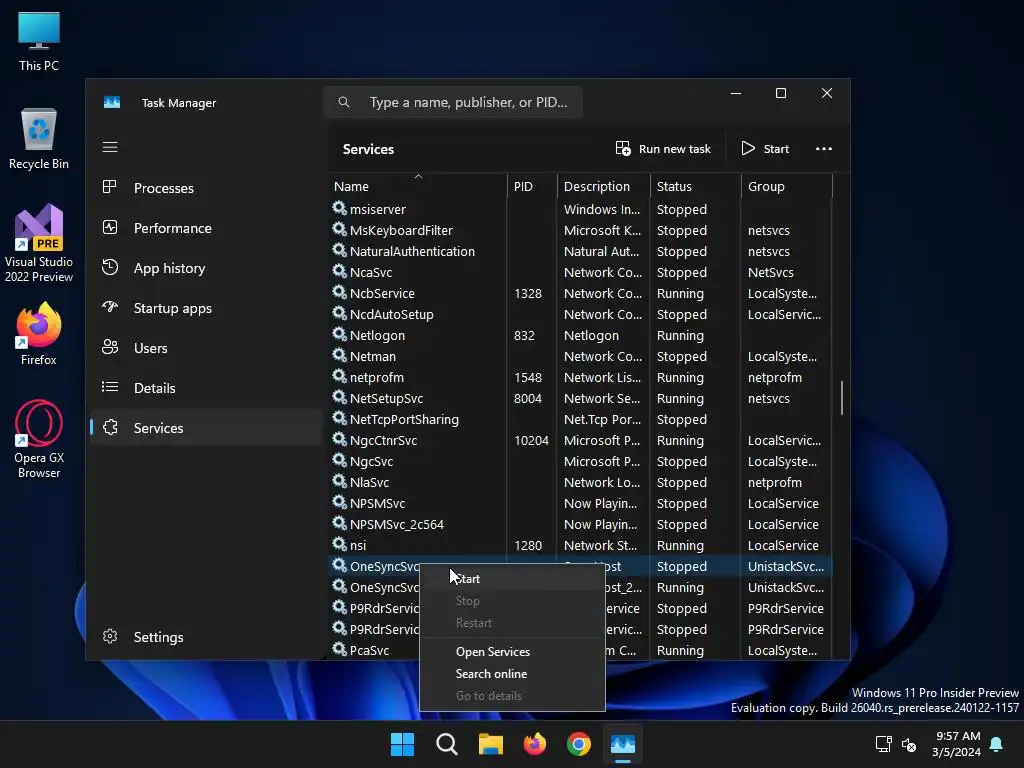
Task: Click the clock and date in taskbar
Action: click(x=957, y=744)
